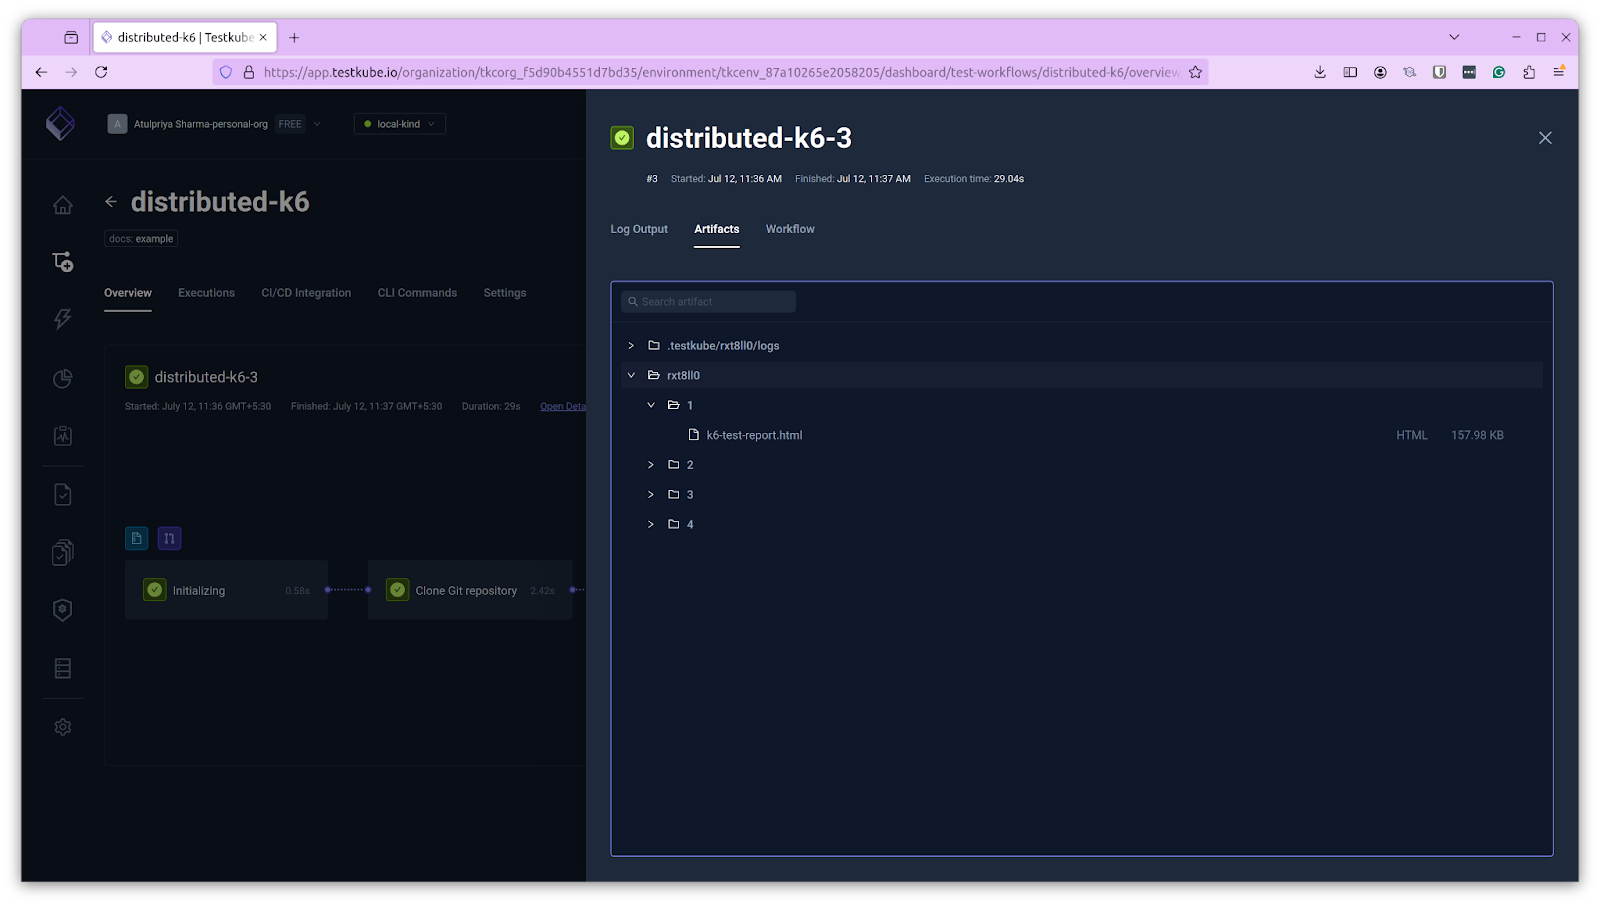Open the local-kind environment dropdown

[399, 124]
